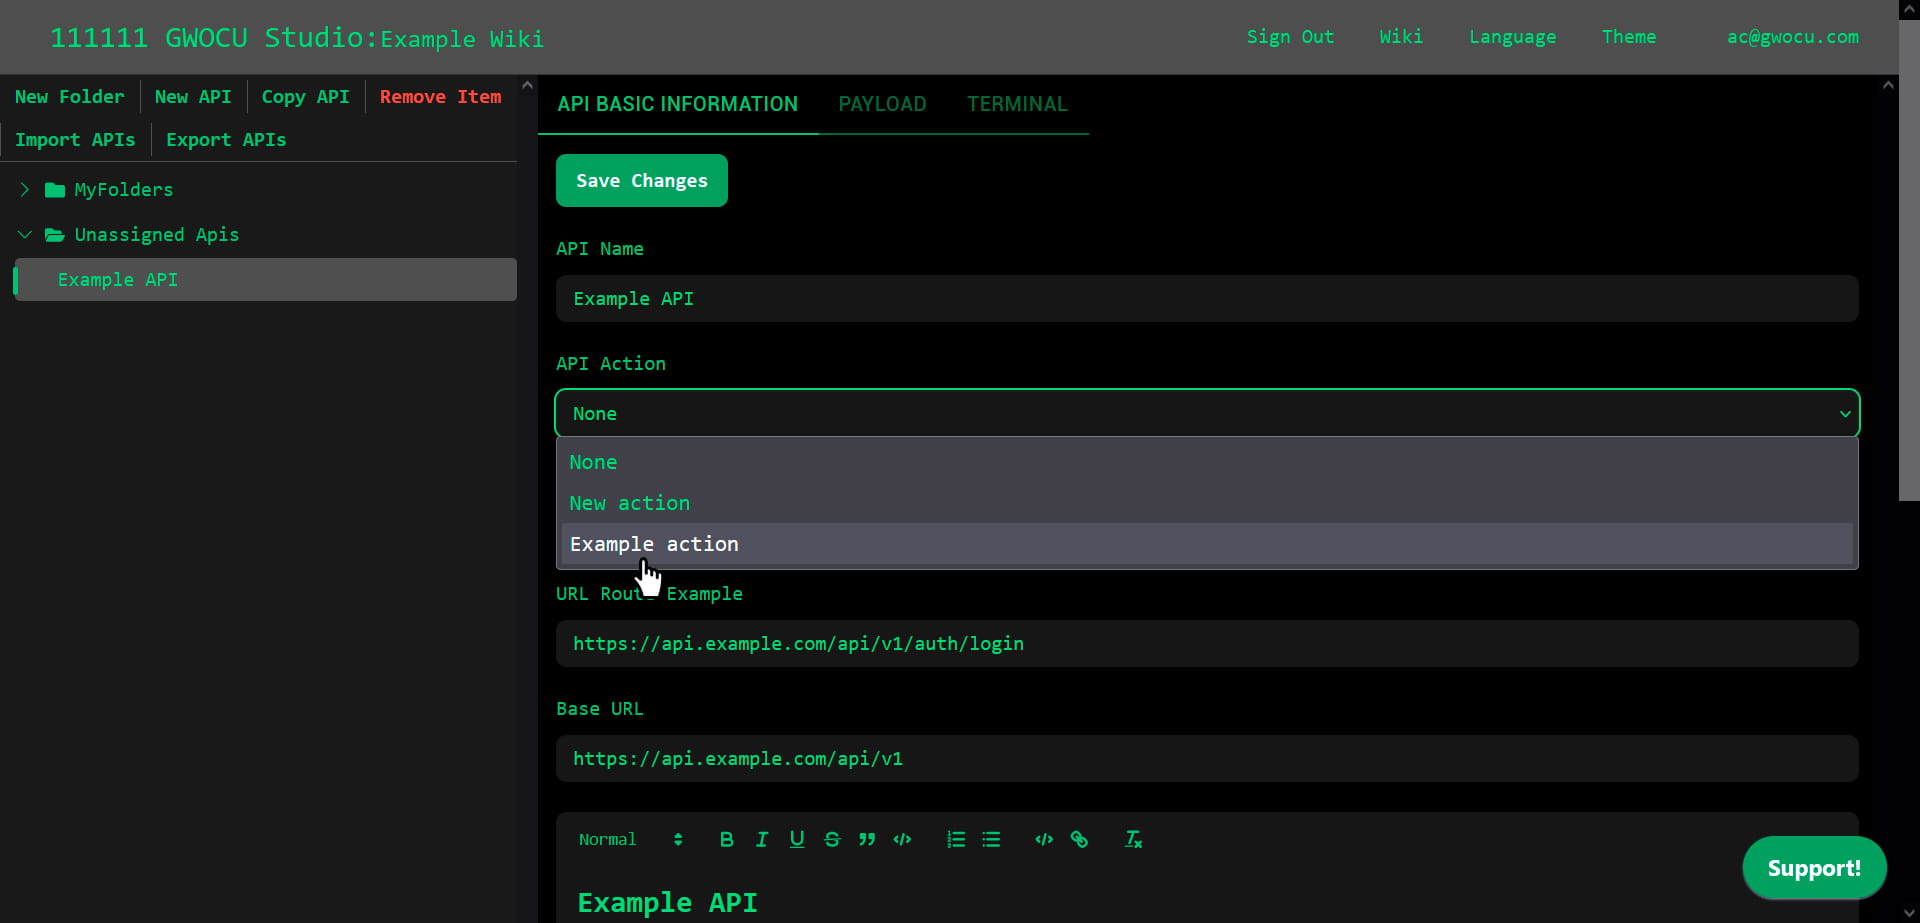Insert a bulleted list

[991, 839]
